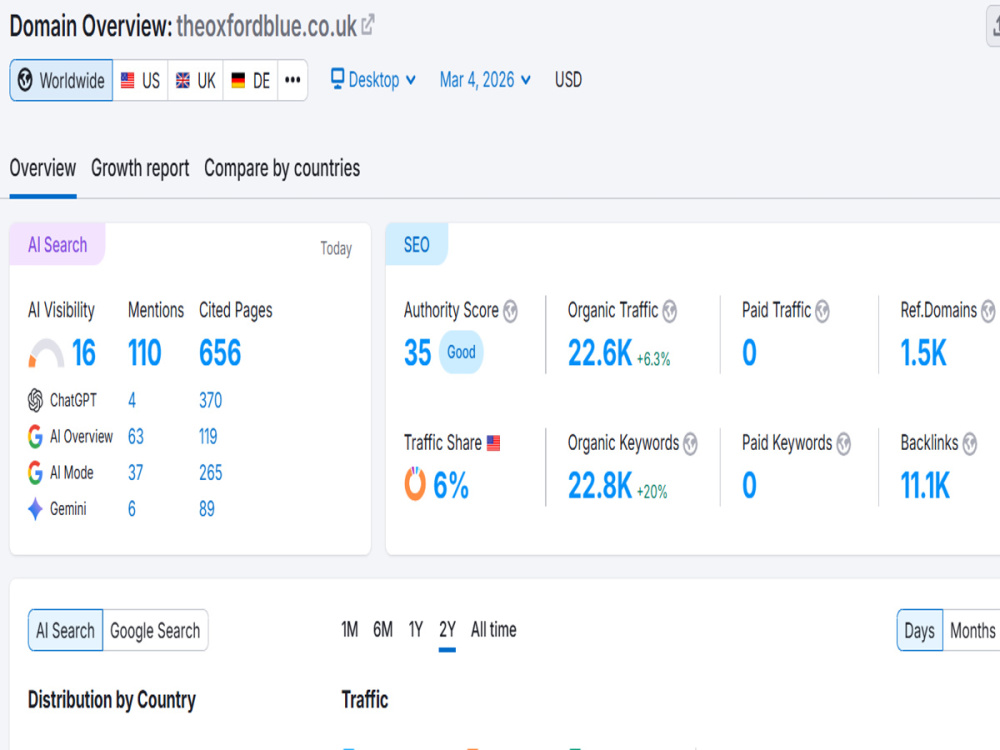The height and width of the screenshot is (750, 1000).
Task: Set chart granularity to Months
Action: pyautogui.click(x=972, y=630)
